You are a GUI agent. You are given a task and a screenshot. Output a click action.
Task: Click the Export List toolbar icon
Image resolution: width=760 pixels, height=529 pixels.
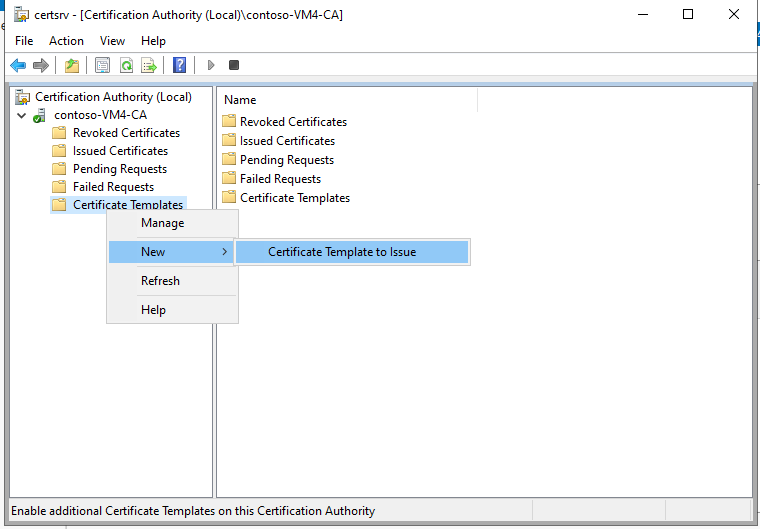149,65
